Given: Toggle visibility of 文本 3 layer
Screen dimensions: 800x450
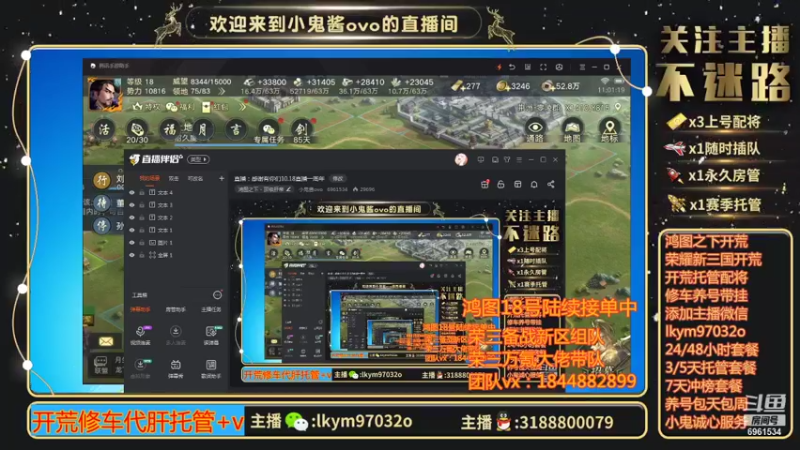Looking at the screenshot, I should tap(132, 205).
